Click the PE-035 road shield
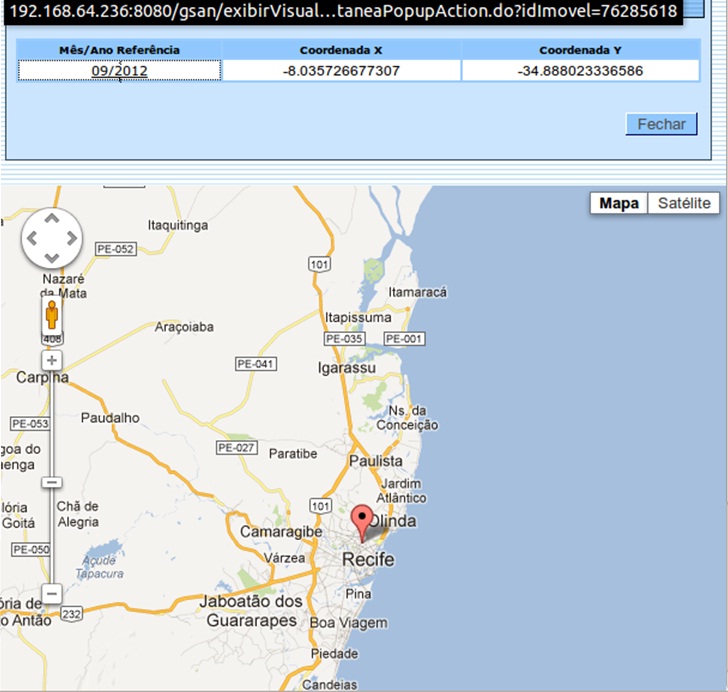Screen dimensions: 728x692 (x=344, y=339)
